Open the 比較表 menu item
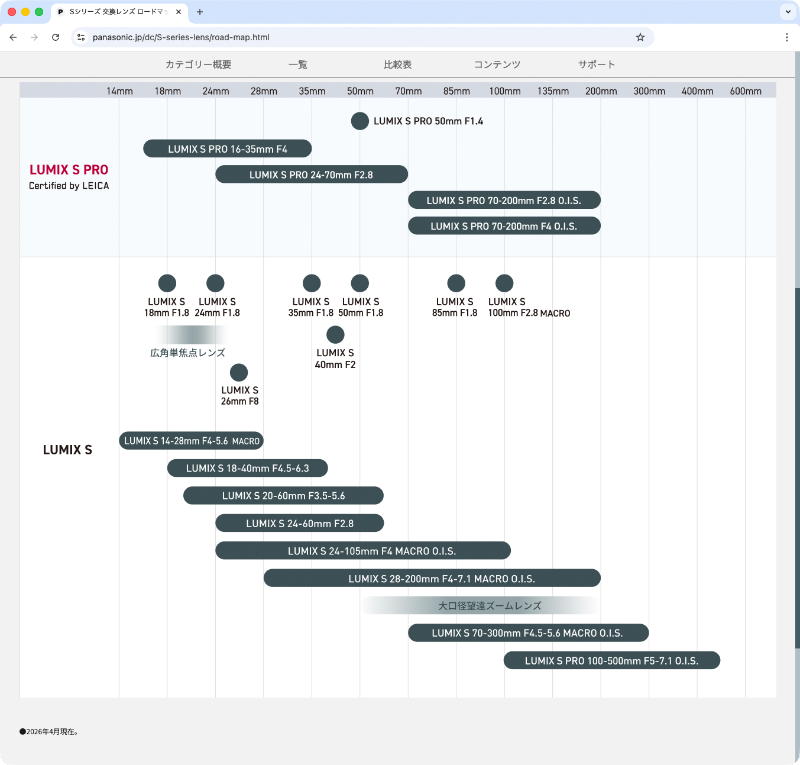The height and width of the screenshot is (765, 800). pos(397,64)
